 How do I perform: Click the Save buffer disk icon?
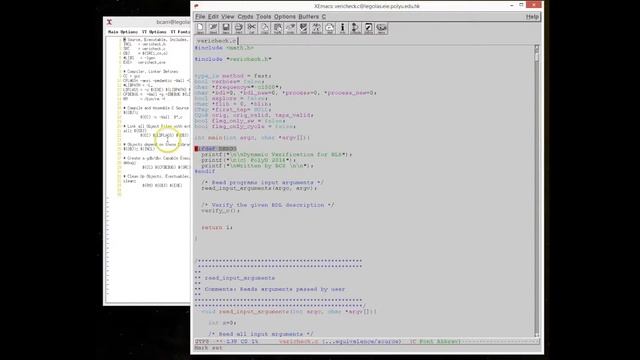[x=226, y=28]
